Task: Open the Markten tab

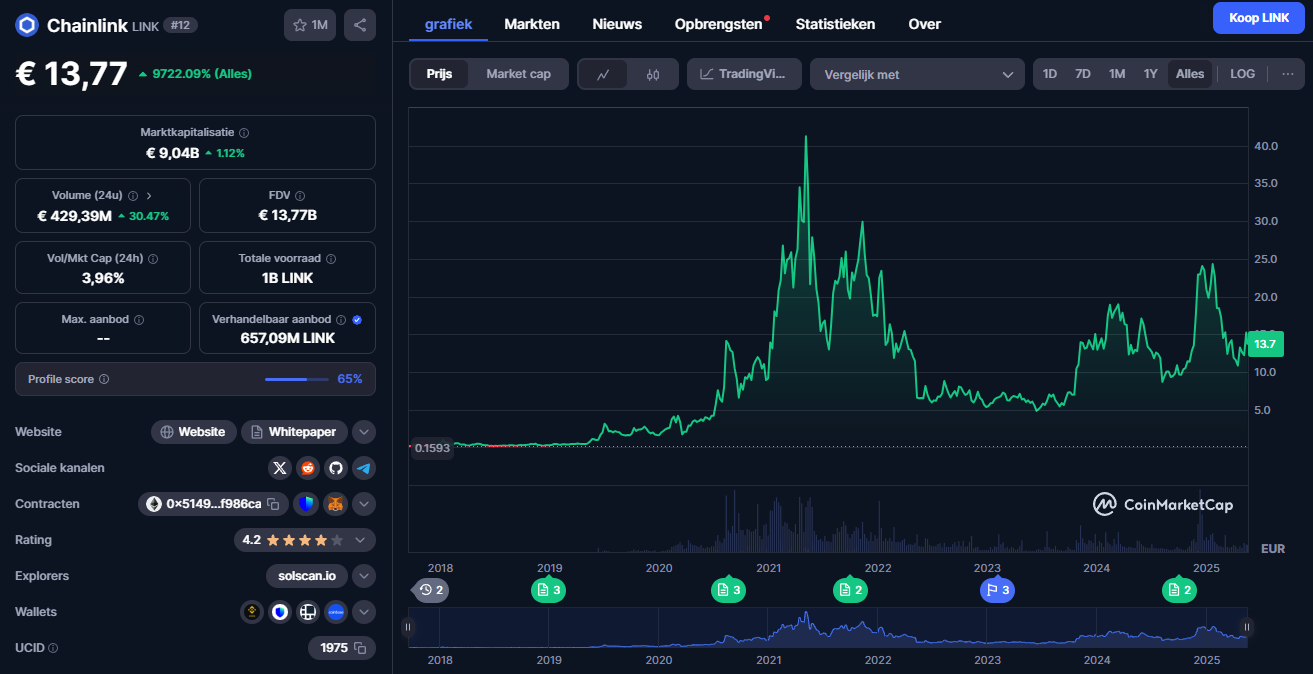Action: coord(532,24)
